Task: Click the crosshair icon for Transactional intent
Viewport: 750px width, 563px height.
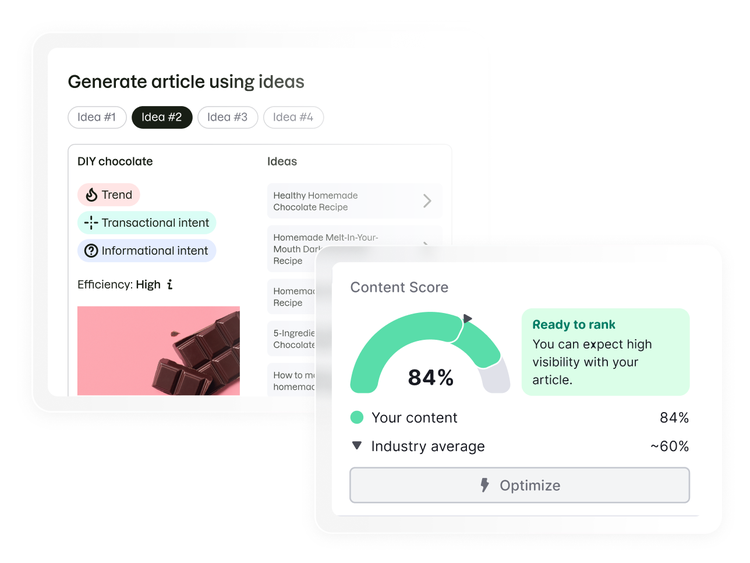Action: pos(91,223)
